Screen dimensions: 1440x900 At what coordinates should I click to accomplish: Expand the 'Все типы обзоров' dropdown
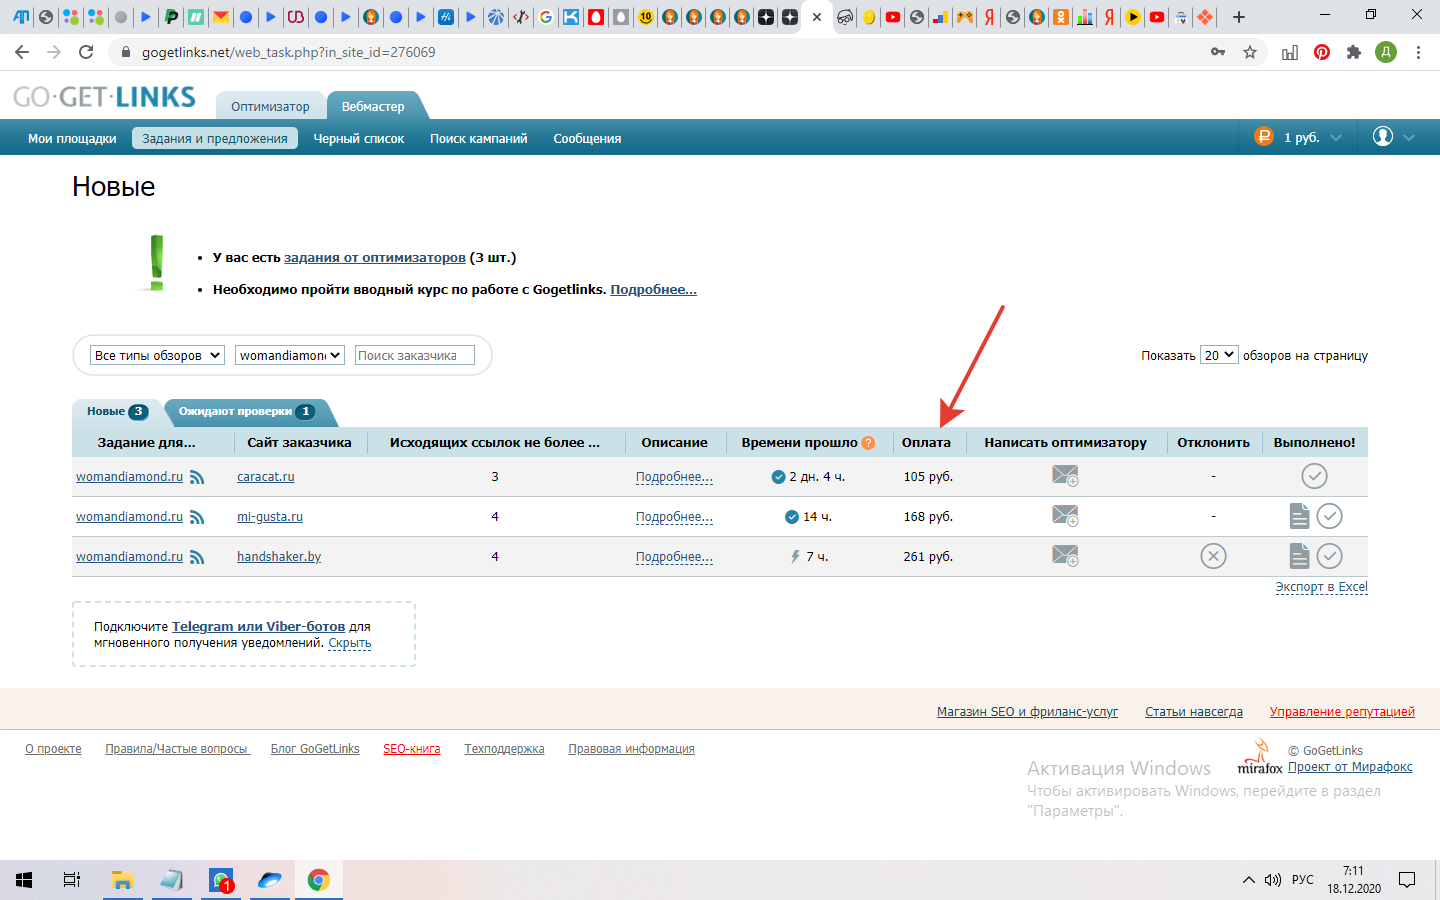click(157, 355)
